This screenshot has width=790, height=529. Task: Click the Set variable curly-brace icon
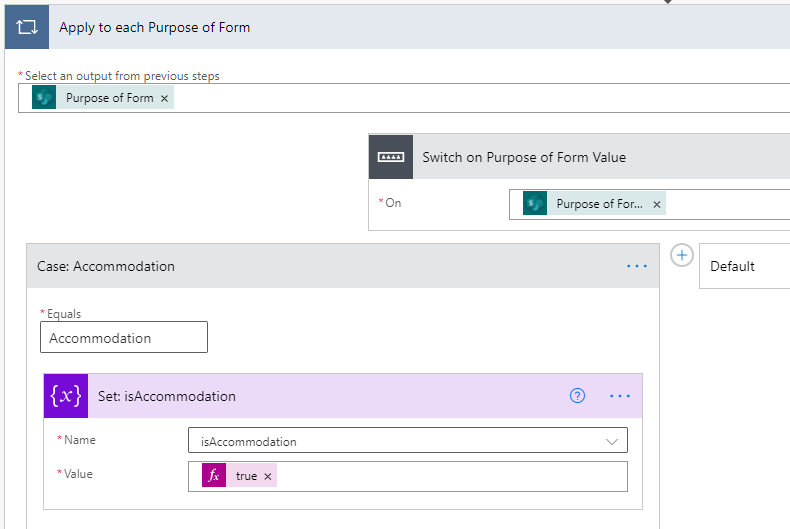click(x=66, y=396)
